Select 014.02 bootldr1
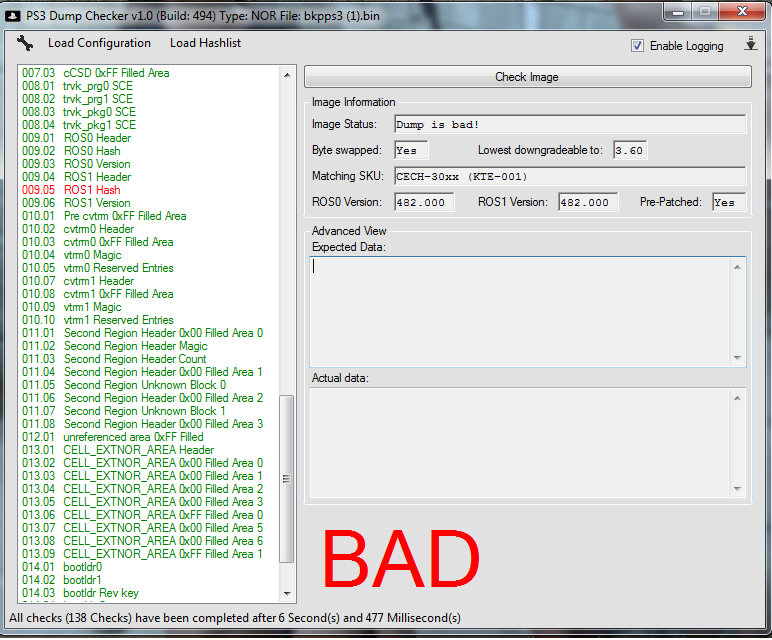The width and height of the screenshot is (772, 640). pyautogui.click(x=62, y=580)
